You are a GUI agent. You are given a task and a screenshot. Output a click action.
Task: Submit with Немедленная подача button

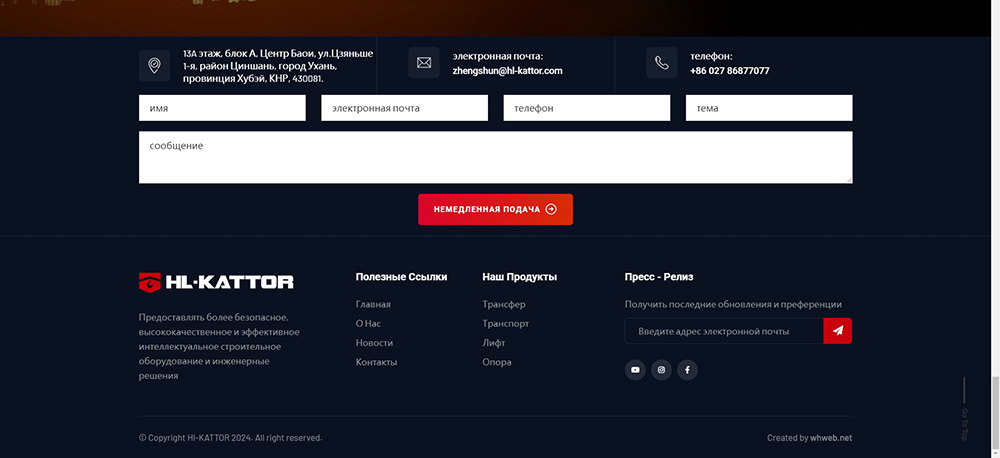(x=495, y=209)
